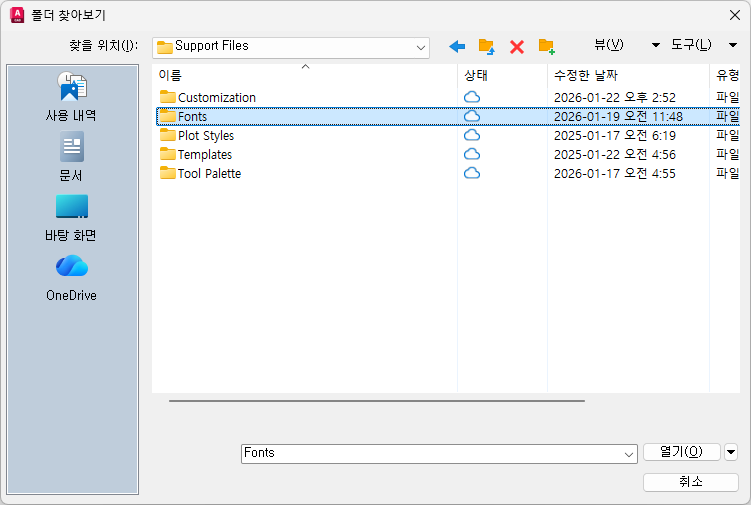Open 사용 내역 history in the sidebar

click(x=71, y=97)
